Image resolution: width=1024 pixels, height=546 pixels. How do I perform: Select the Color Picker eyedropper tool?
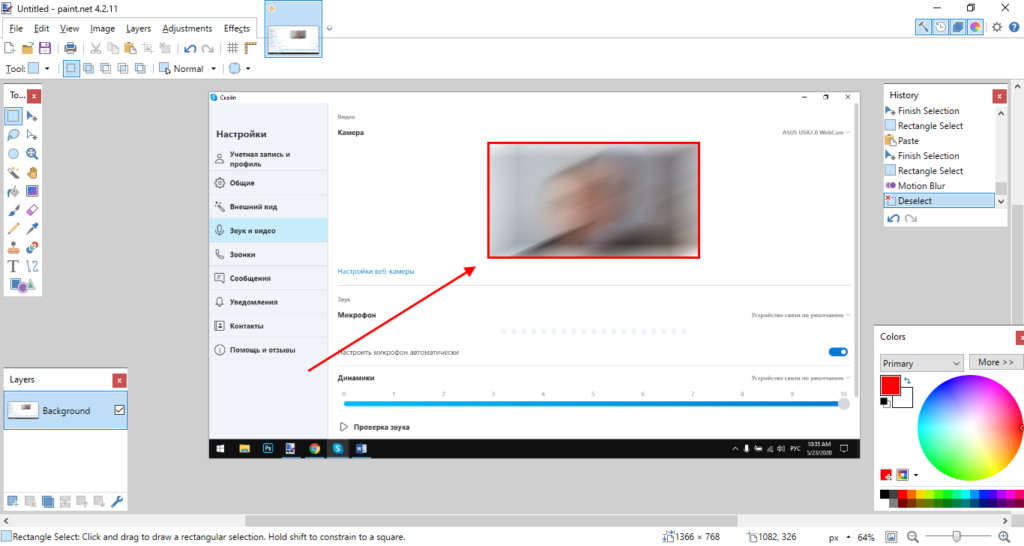33,228
